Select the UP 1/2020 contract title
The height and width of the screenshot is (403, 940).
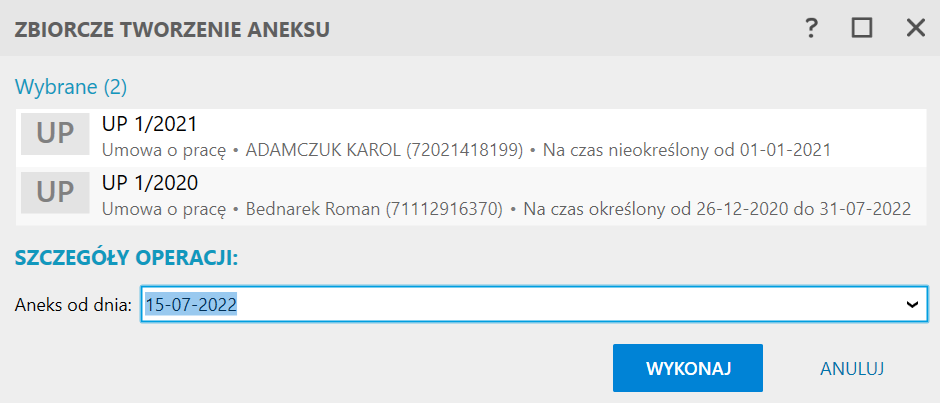pyautogui.click(x=150, y=182)
